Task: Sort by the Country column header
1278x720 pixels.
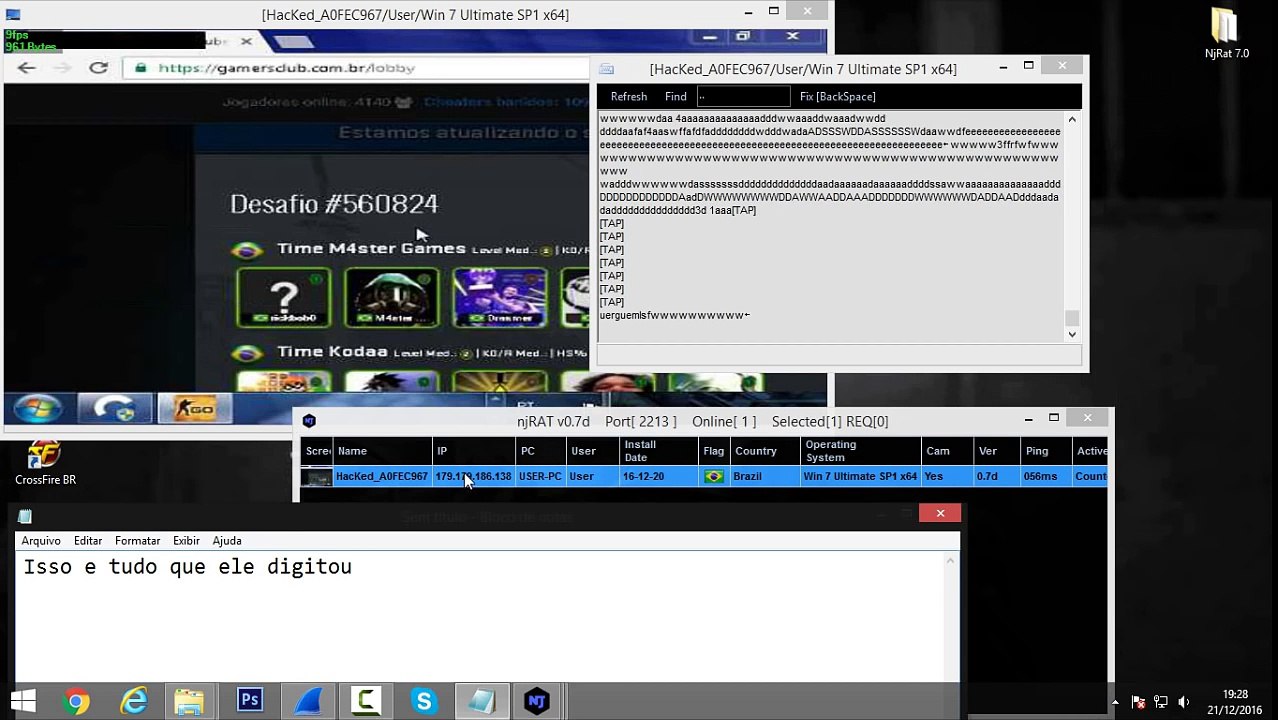Action: pos(765,451)
